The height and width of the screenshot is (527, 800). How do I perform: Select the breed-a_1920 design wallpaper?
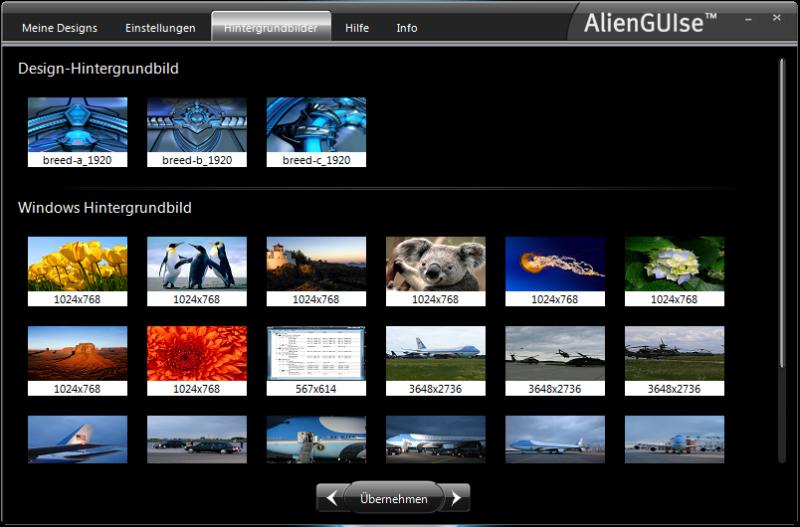(x=77, y=125)
